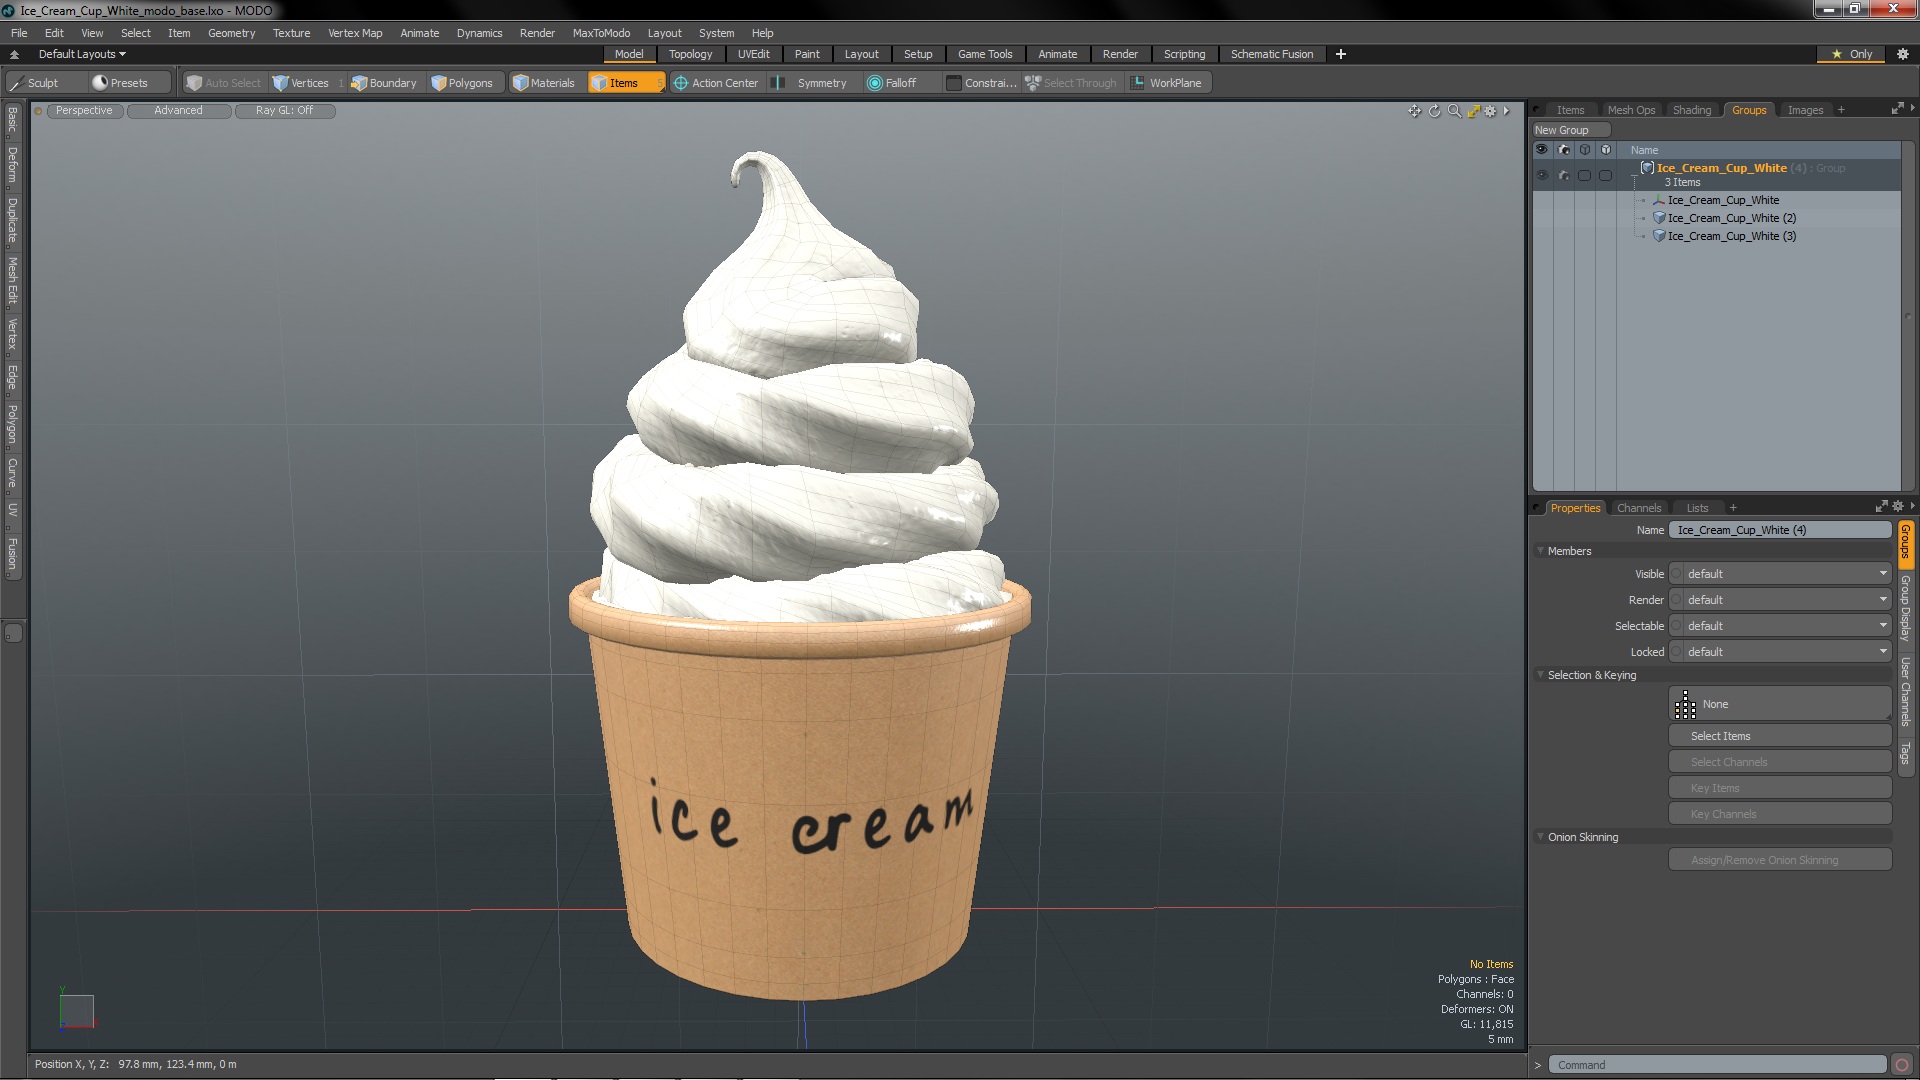The width and height of the screenshot is (1920, 1080).
Task: Open the Default Layouts dropdown
Action: [x=82, y=54]
